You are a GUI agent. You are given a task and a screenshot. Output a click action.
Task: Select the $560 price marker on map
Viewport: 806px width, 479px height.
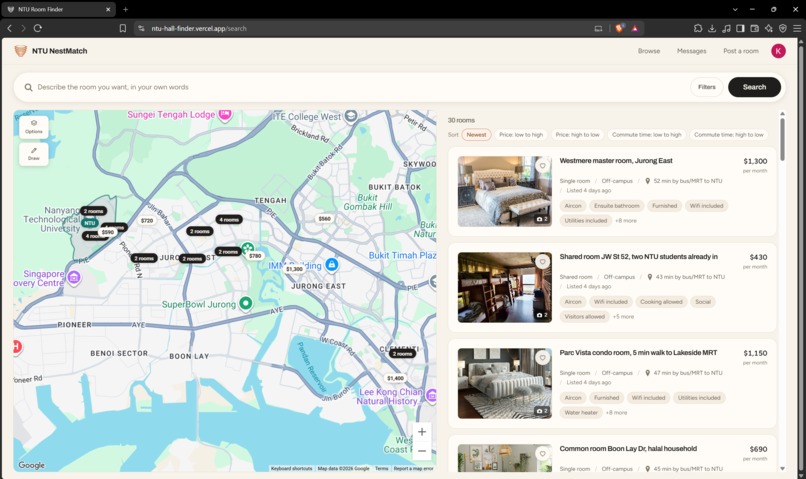click(x=324, y=218)
